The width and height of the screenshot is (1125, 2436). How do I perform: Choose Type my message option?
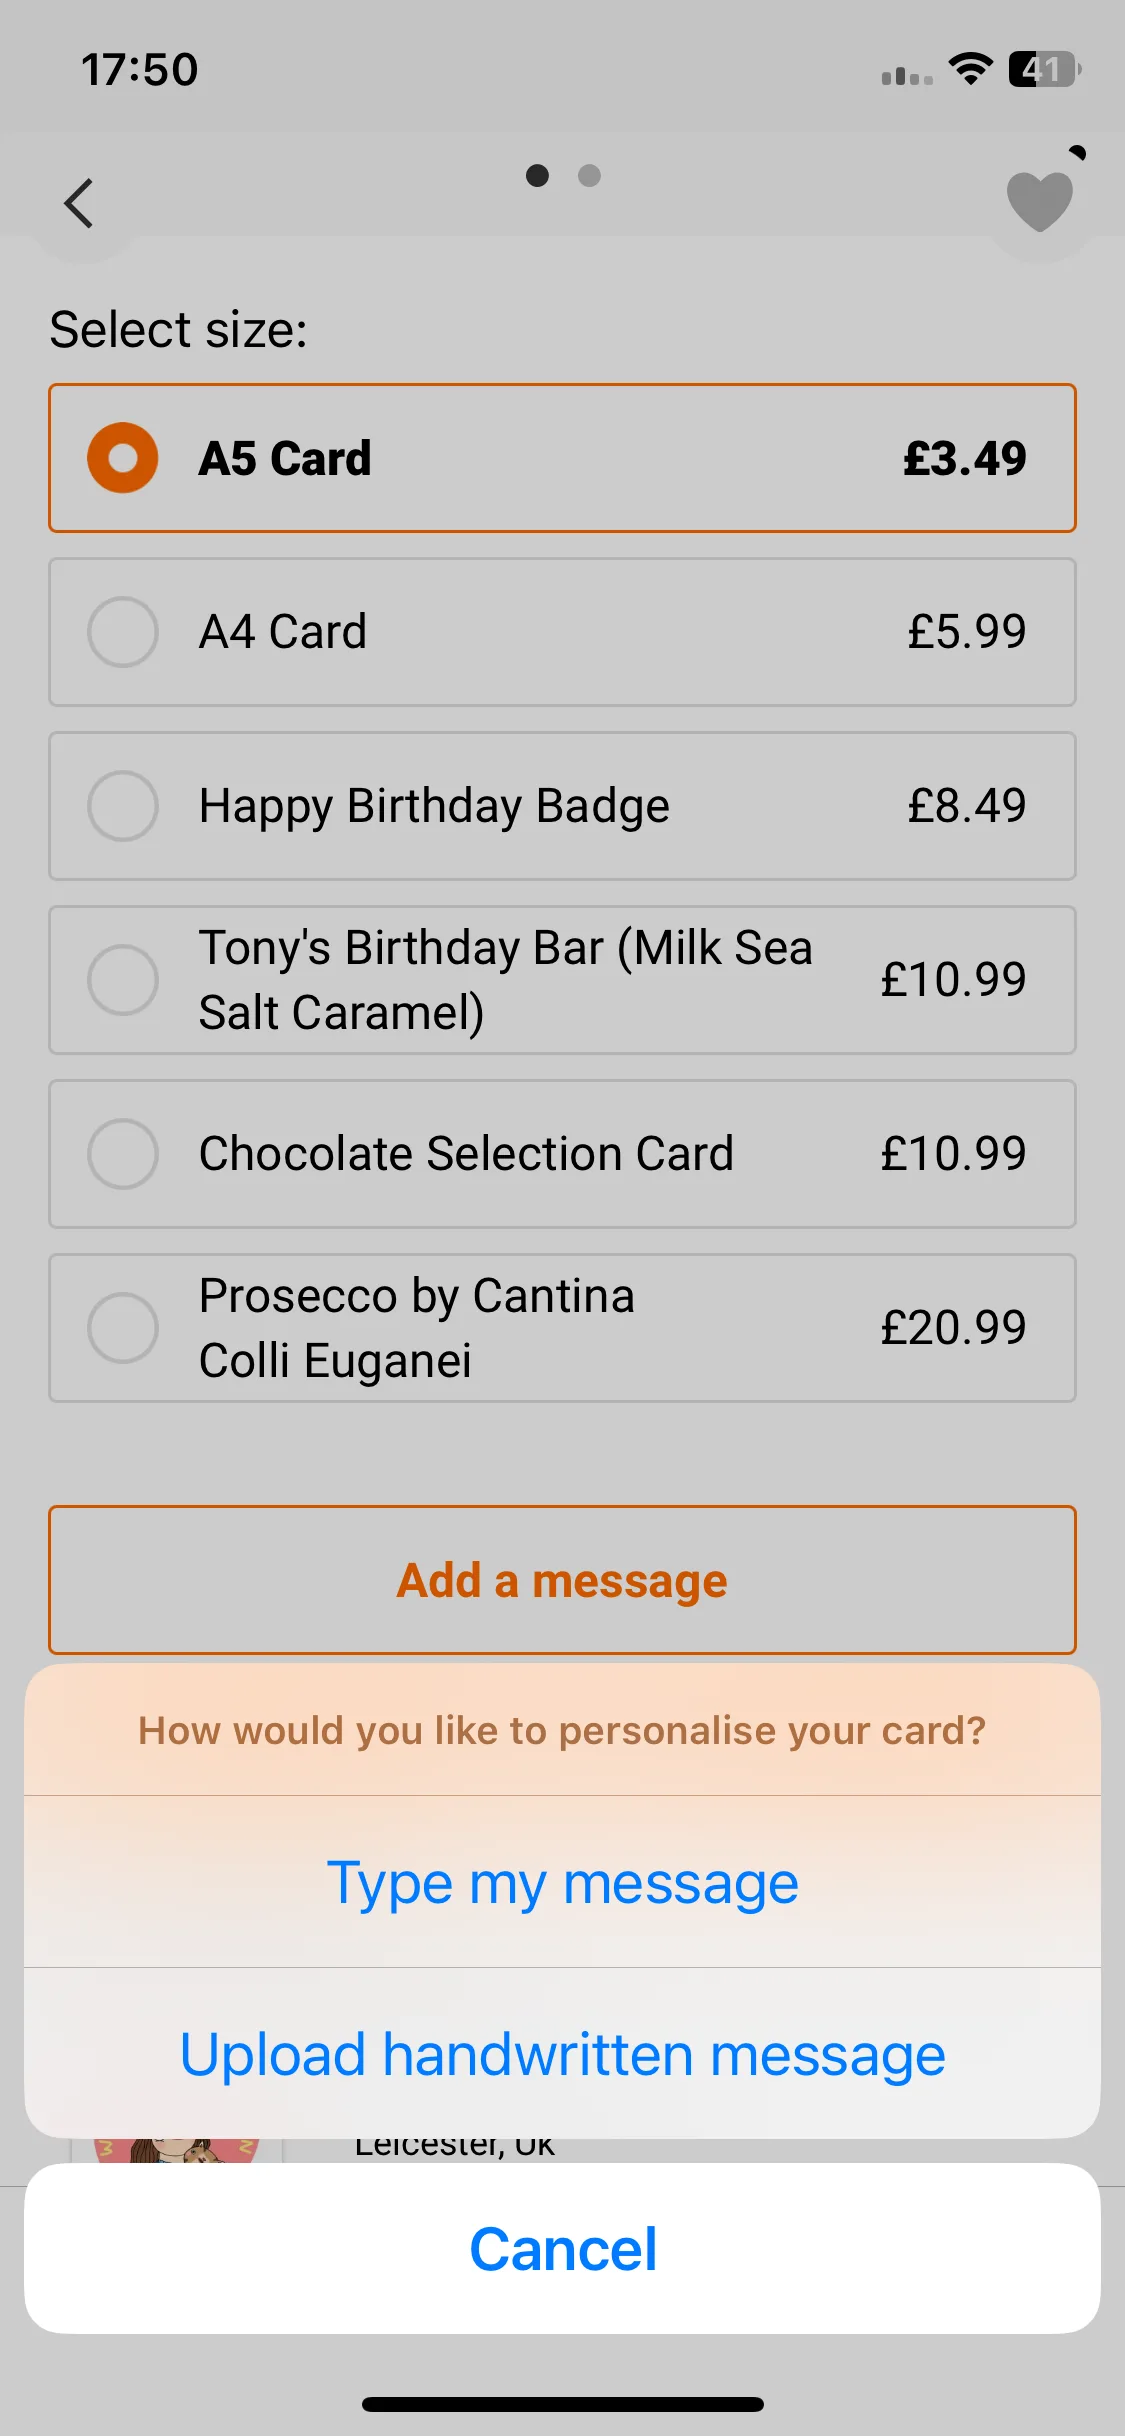562,1883
